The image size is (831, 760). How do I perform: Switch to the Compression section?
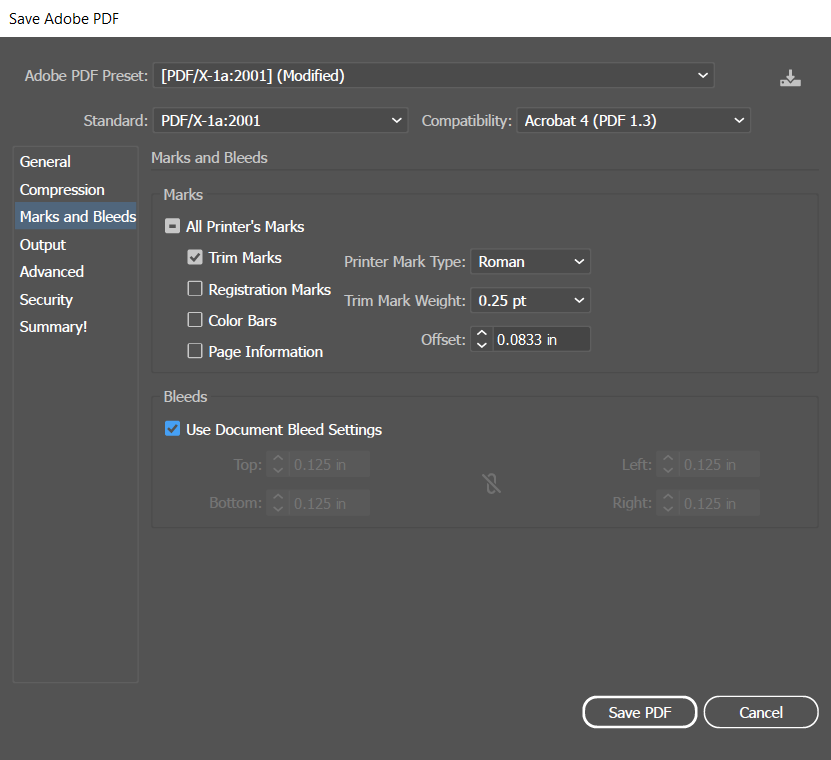[x=75, y=189]
